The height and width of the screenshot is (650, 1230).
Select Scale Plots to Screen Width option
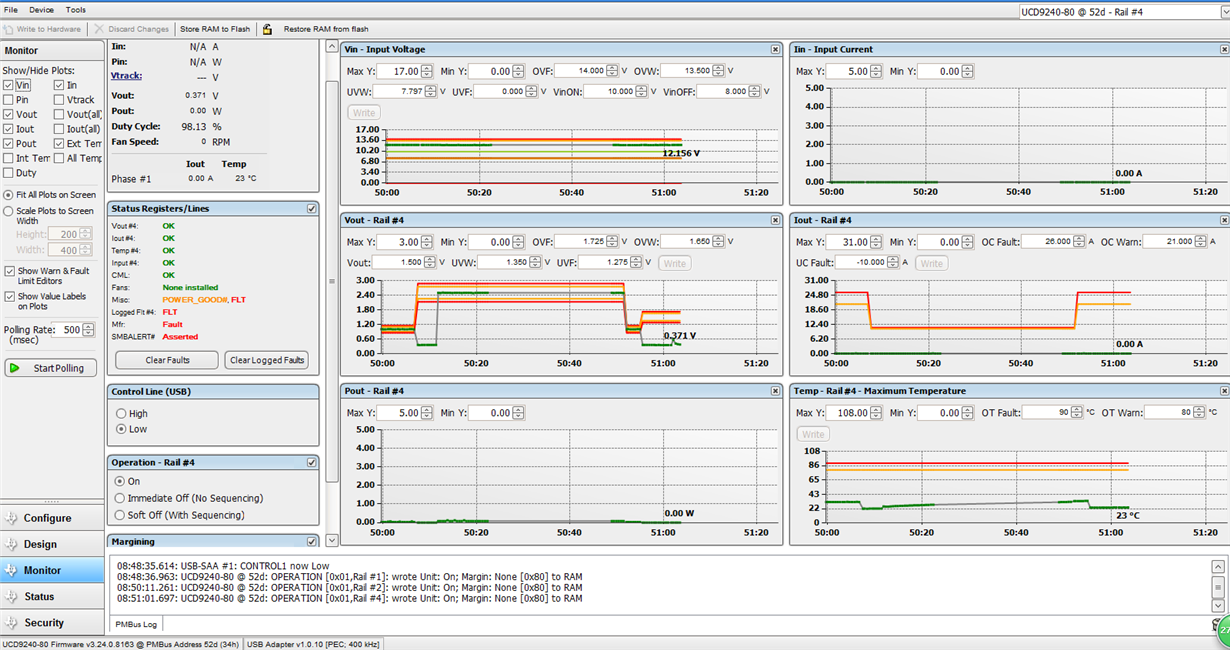coord(9,211)
